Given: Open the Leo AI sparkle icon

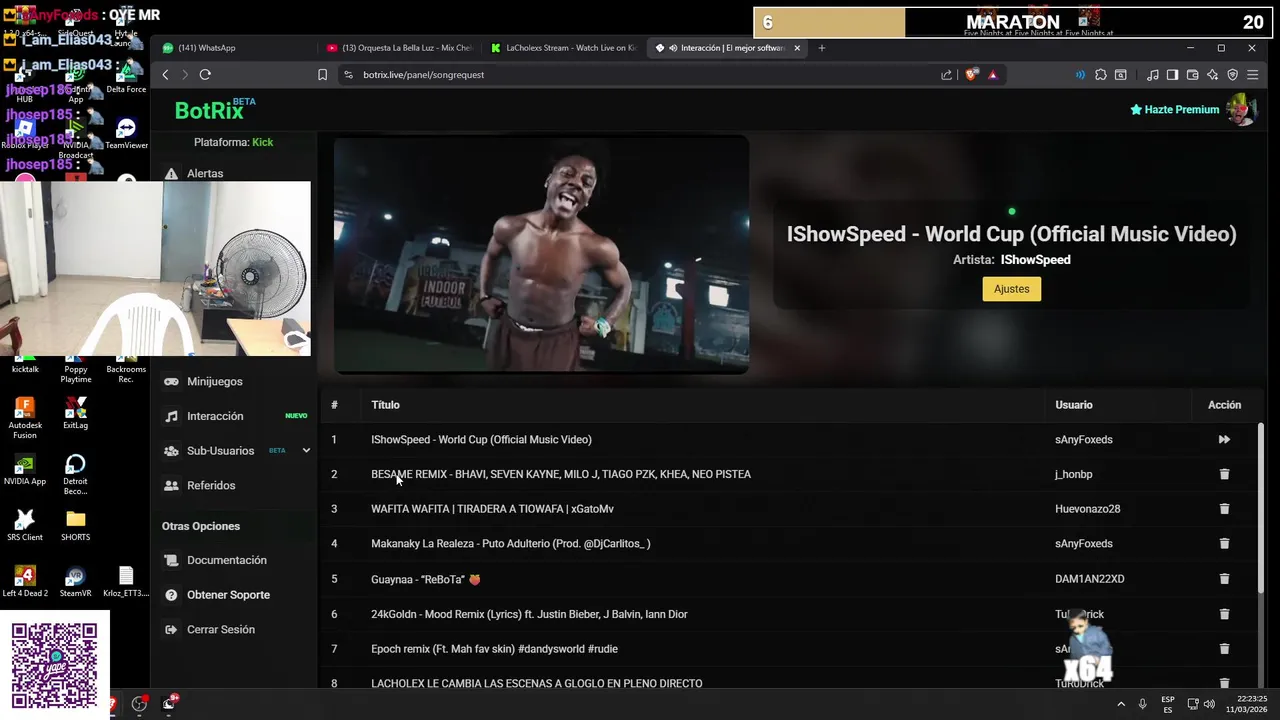Looking at the screenshot, I should (x=1212, y=75).
